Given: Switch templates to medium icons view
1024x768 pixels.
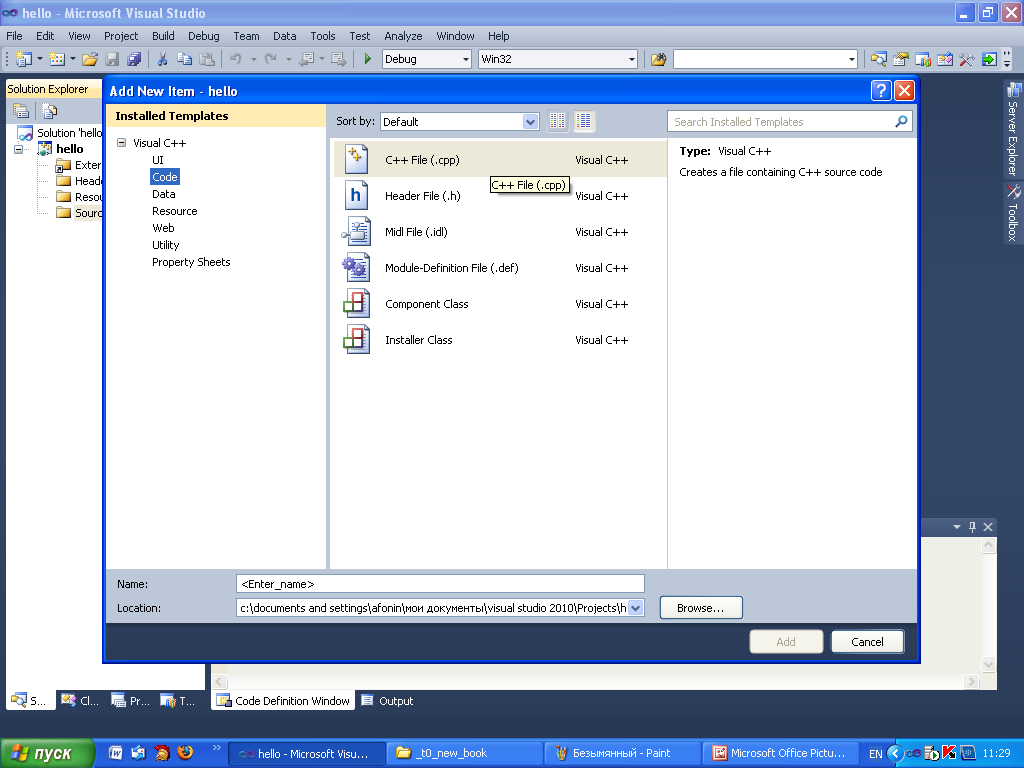Looking at the screenshot, I should point(583,121).
